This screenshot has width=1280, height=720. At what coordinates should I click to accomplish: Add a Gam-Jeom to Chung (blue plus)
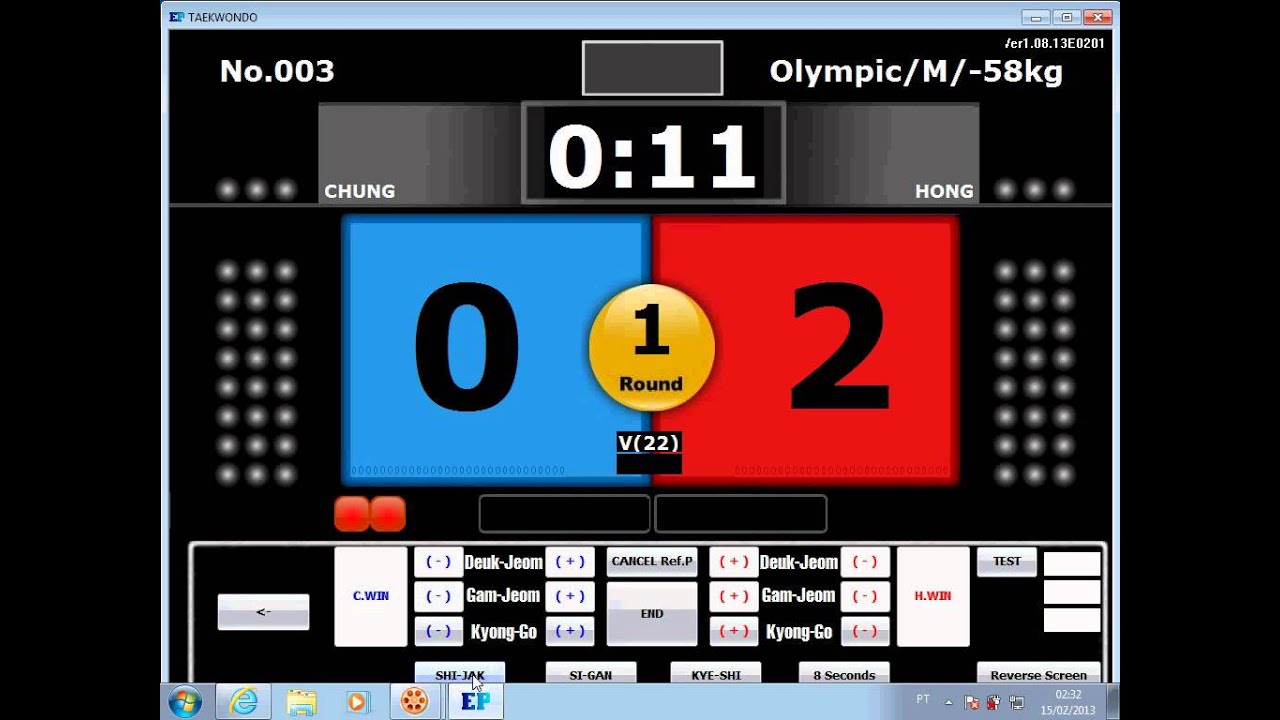(x=570, y=596)
